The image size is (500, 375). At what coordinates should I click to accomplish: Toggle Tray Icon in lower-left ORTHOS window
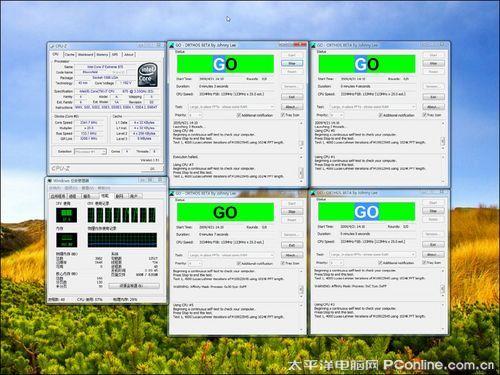[x=283, y=263]
